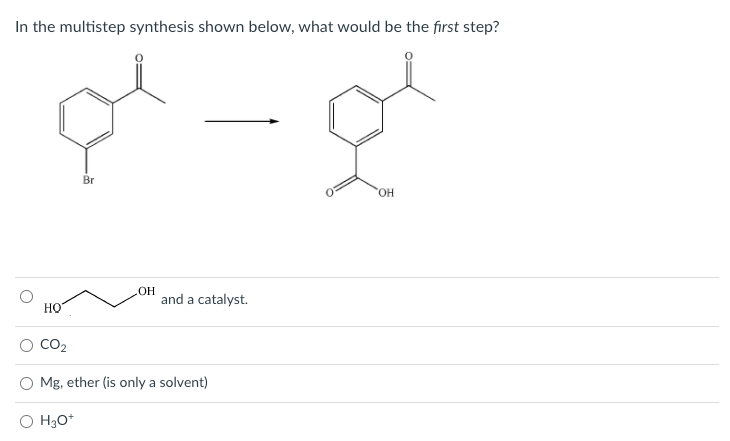730x441 pixels.
Task: Select the Mg, ether radio option
Action: coord(27,383)
